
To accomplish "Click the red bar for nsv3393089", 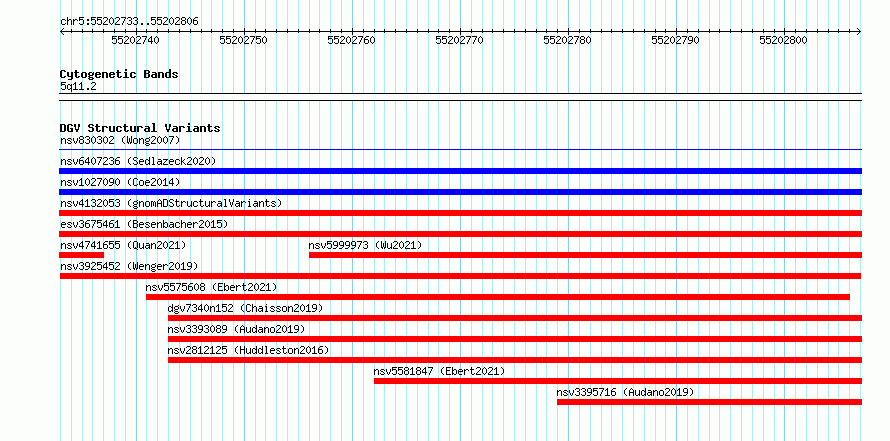I will 515,339.
